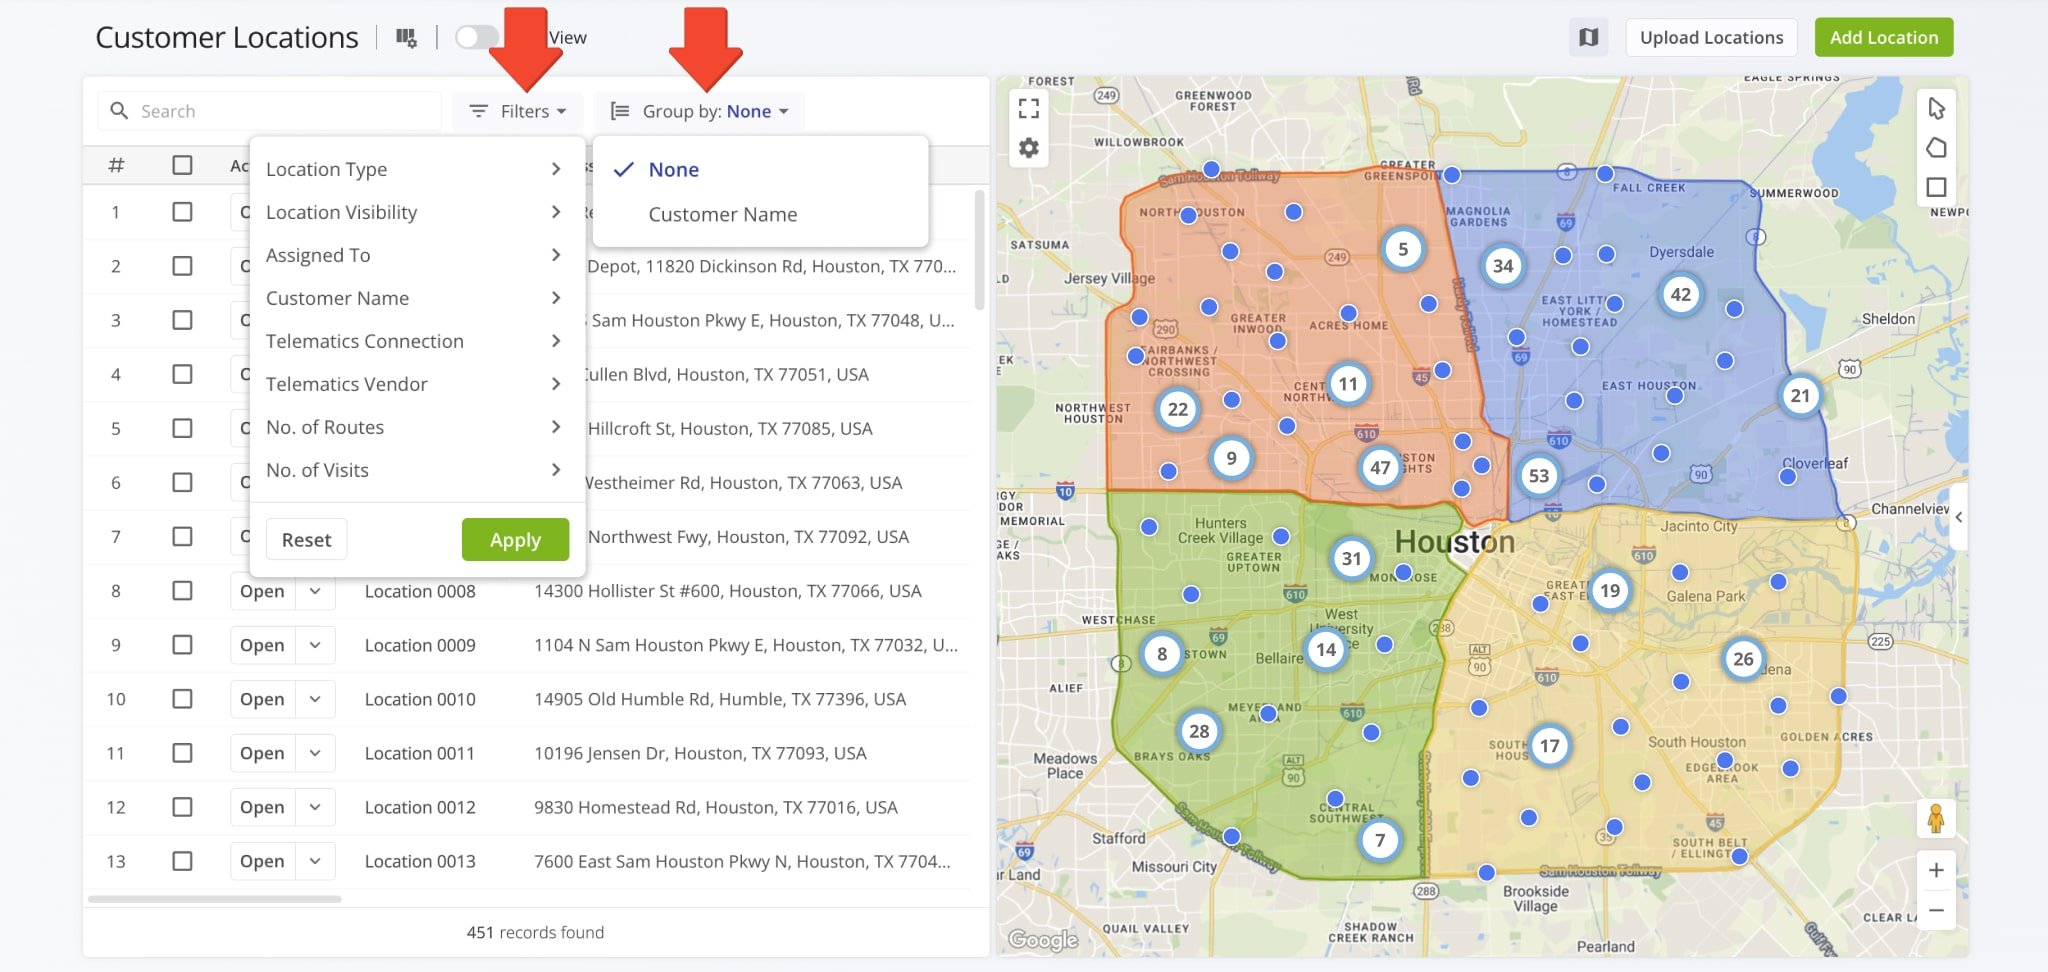2048x972 pixels.
Task: Open Telematics Connection filter option
Action: (x=416, y=341)
